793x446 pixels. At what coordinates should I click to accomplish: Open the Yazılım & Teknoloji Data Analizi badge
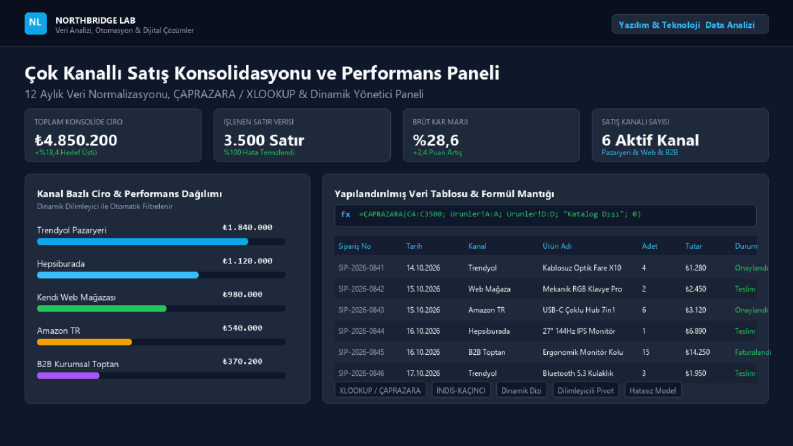click(x=690, y=24)
